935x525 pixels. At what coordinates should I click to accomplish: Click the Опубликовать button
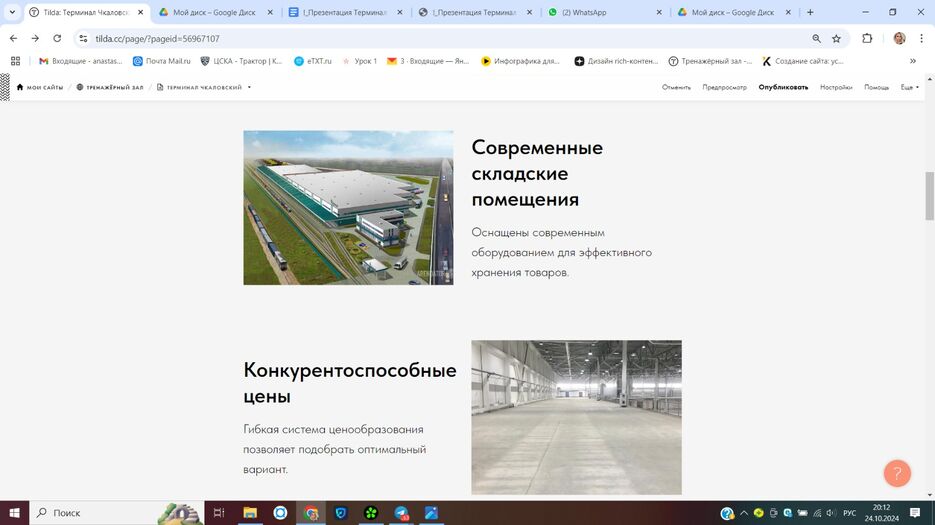783,87
